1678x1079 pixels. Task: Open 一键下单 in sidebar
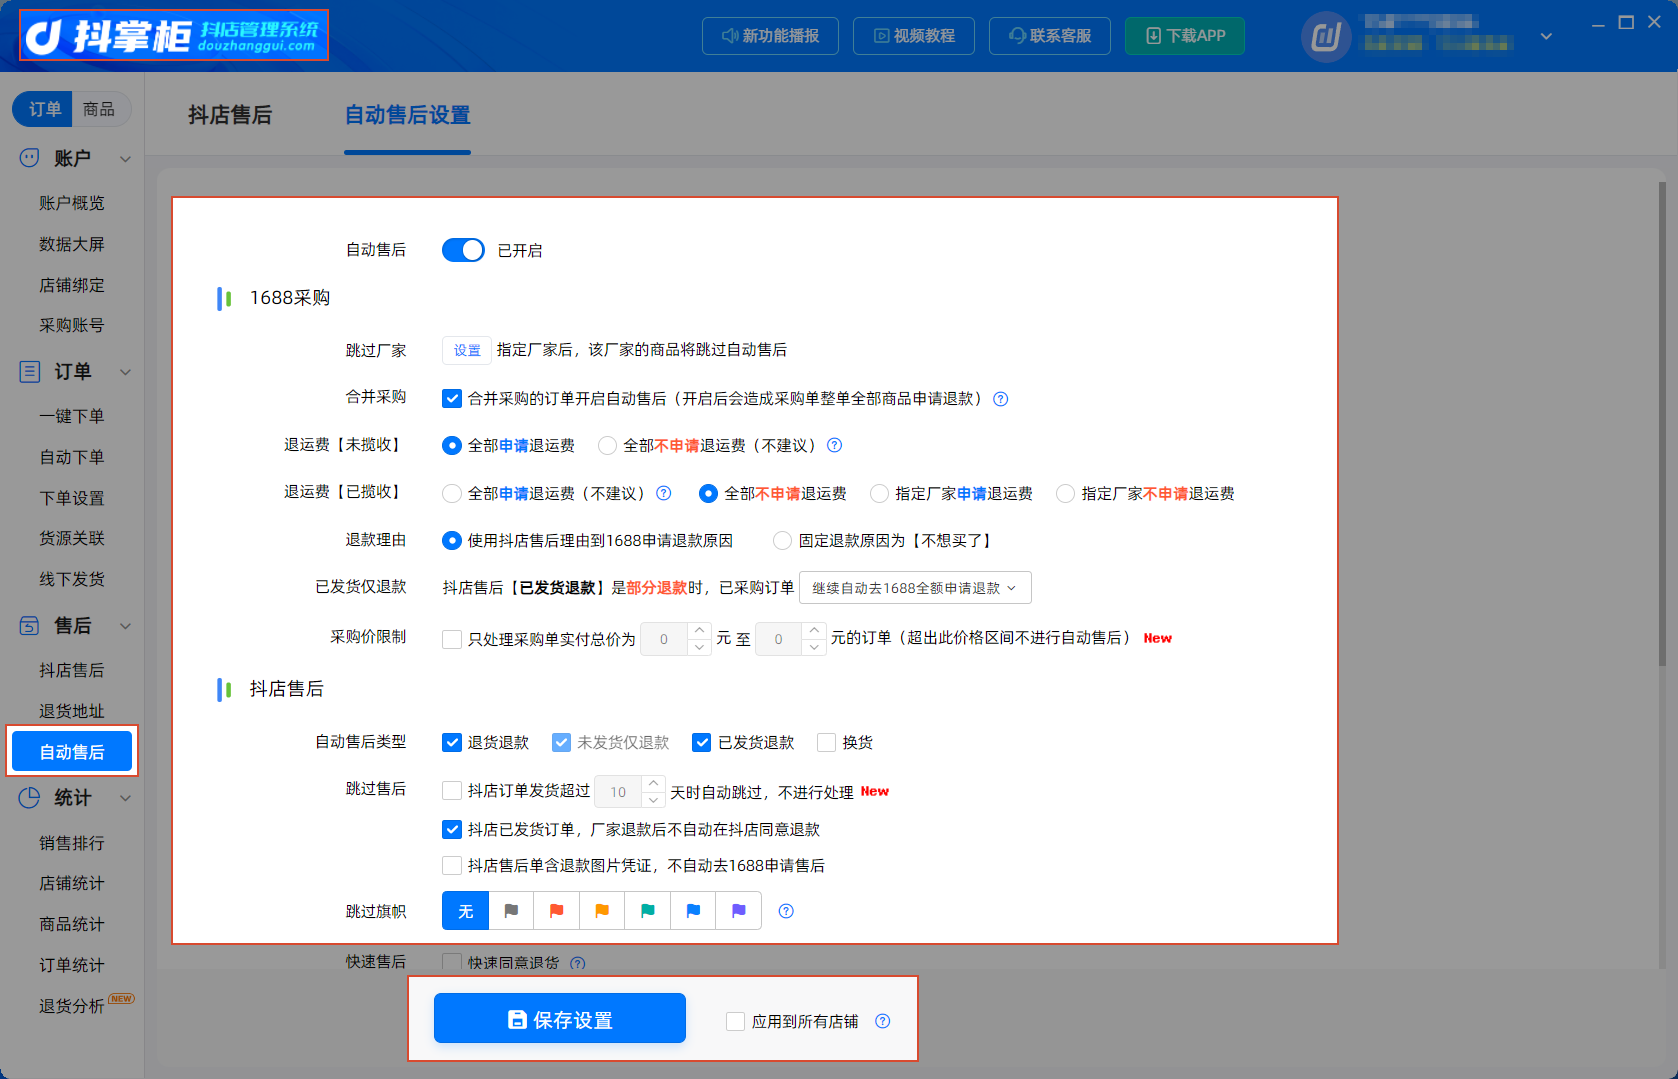[x=72, y=416]
